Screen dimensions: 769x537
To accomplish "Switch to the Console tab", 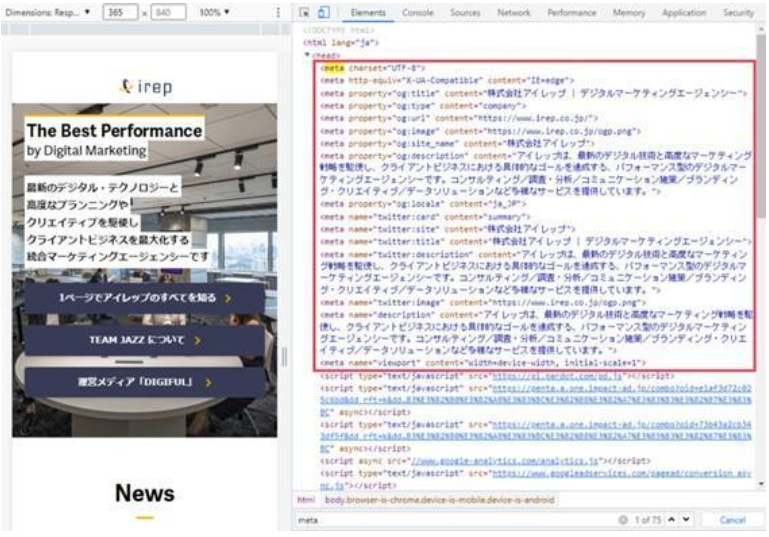I will click(418, 13).
